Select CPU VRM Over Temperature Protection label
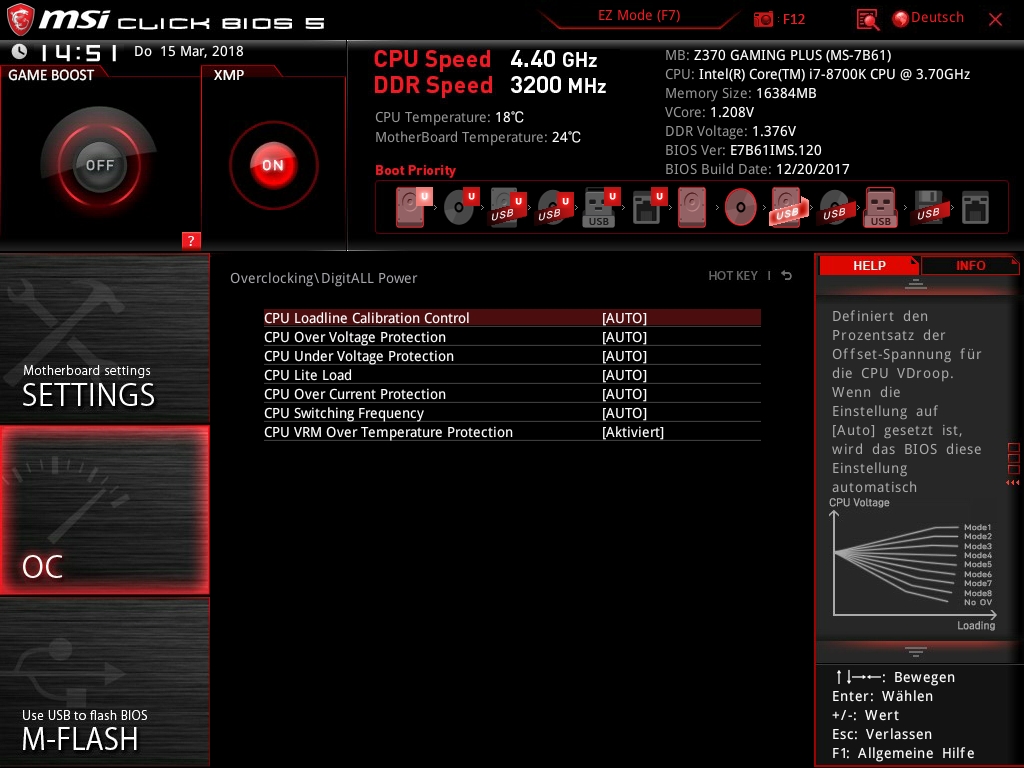 388,432
